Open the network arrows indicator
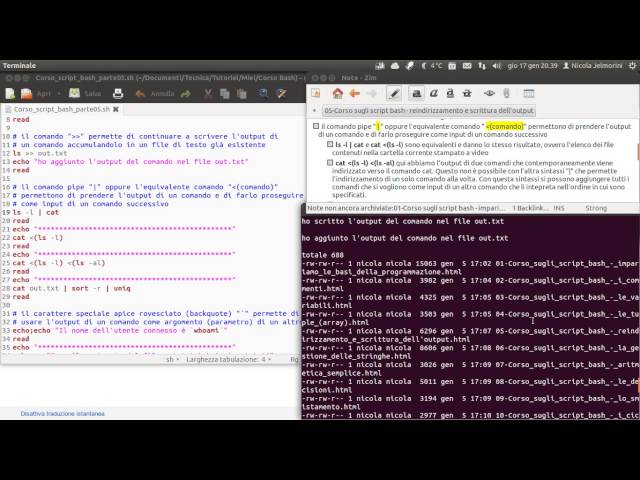This screenshot has width=640, height=480. point(482,66)
